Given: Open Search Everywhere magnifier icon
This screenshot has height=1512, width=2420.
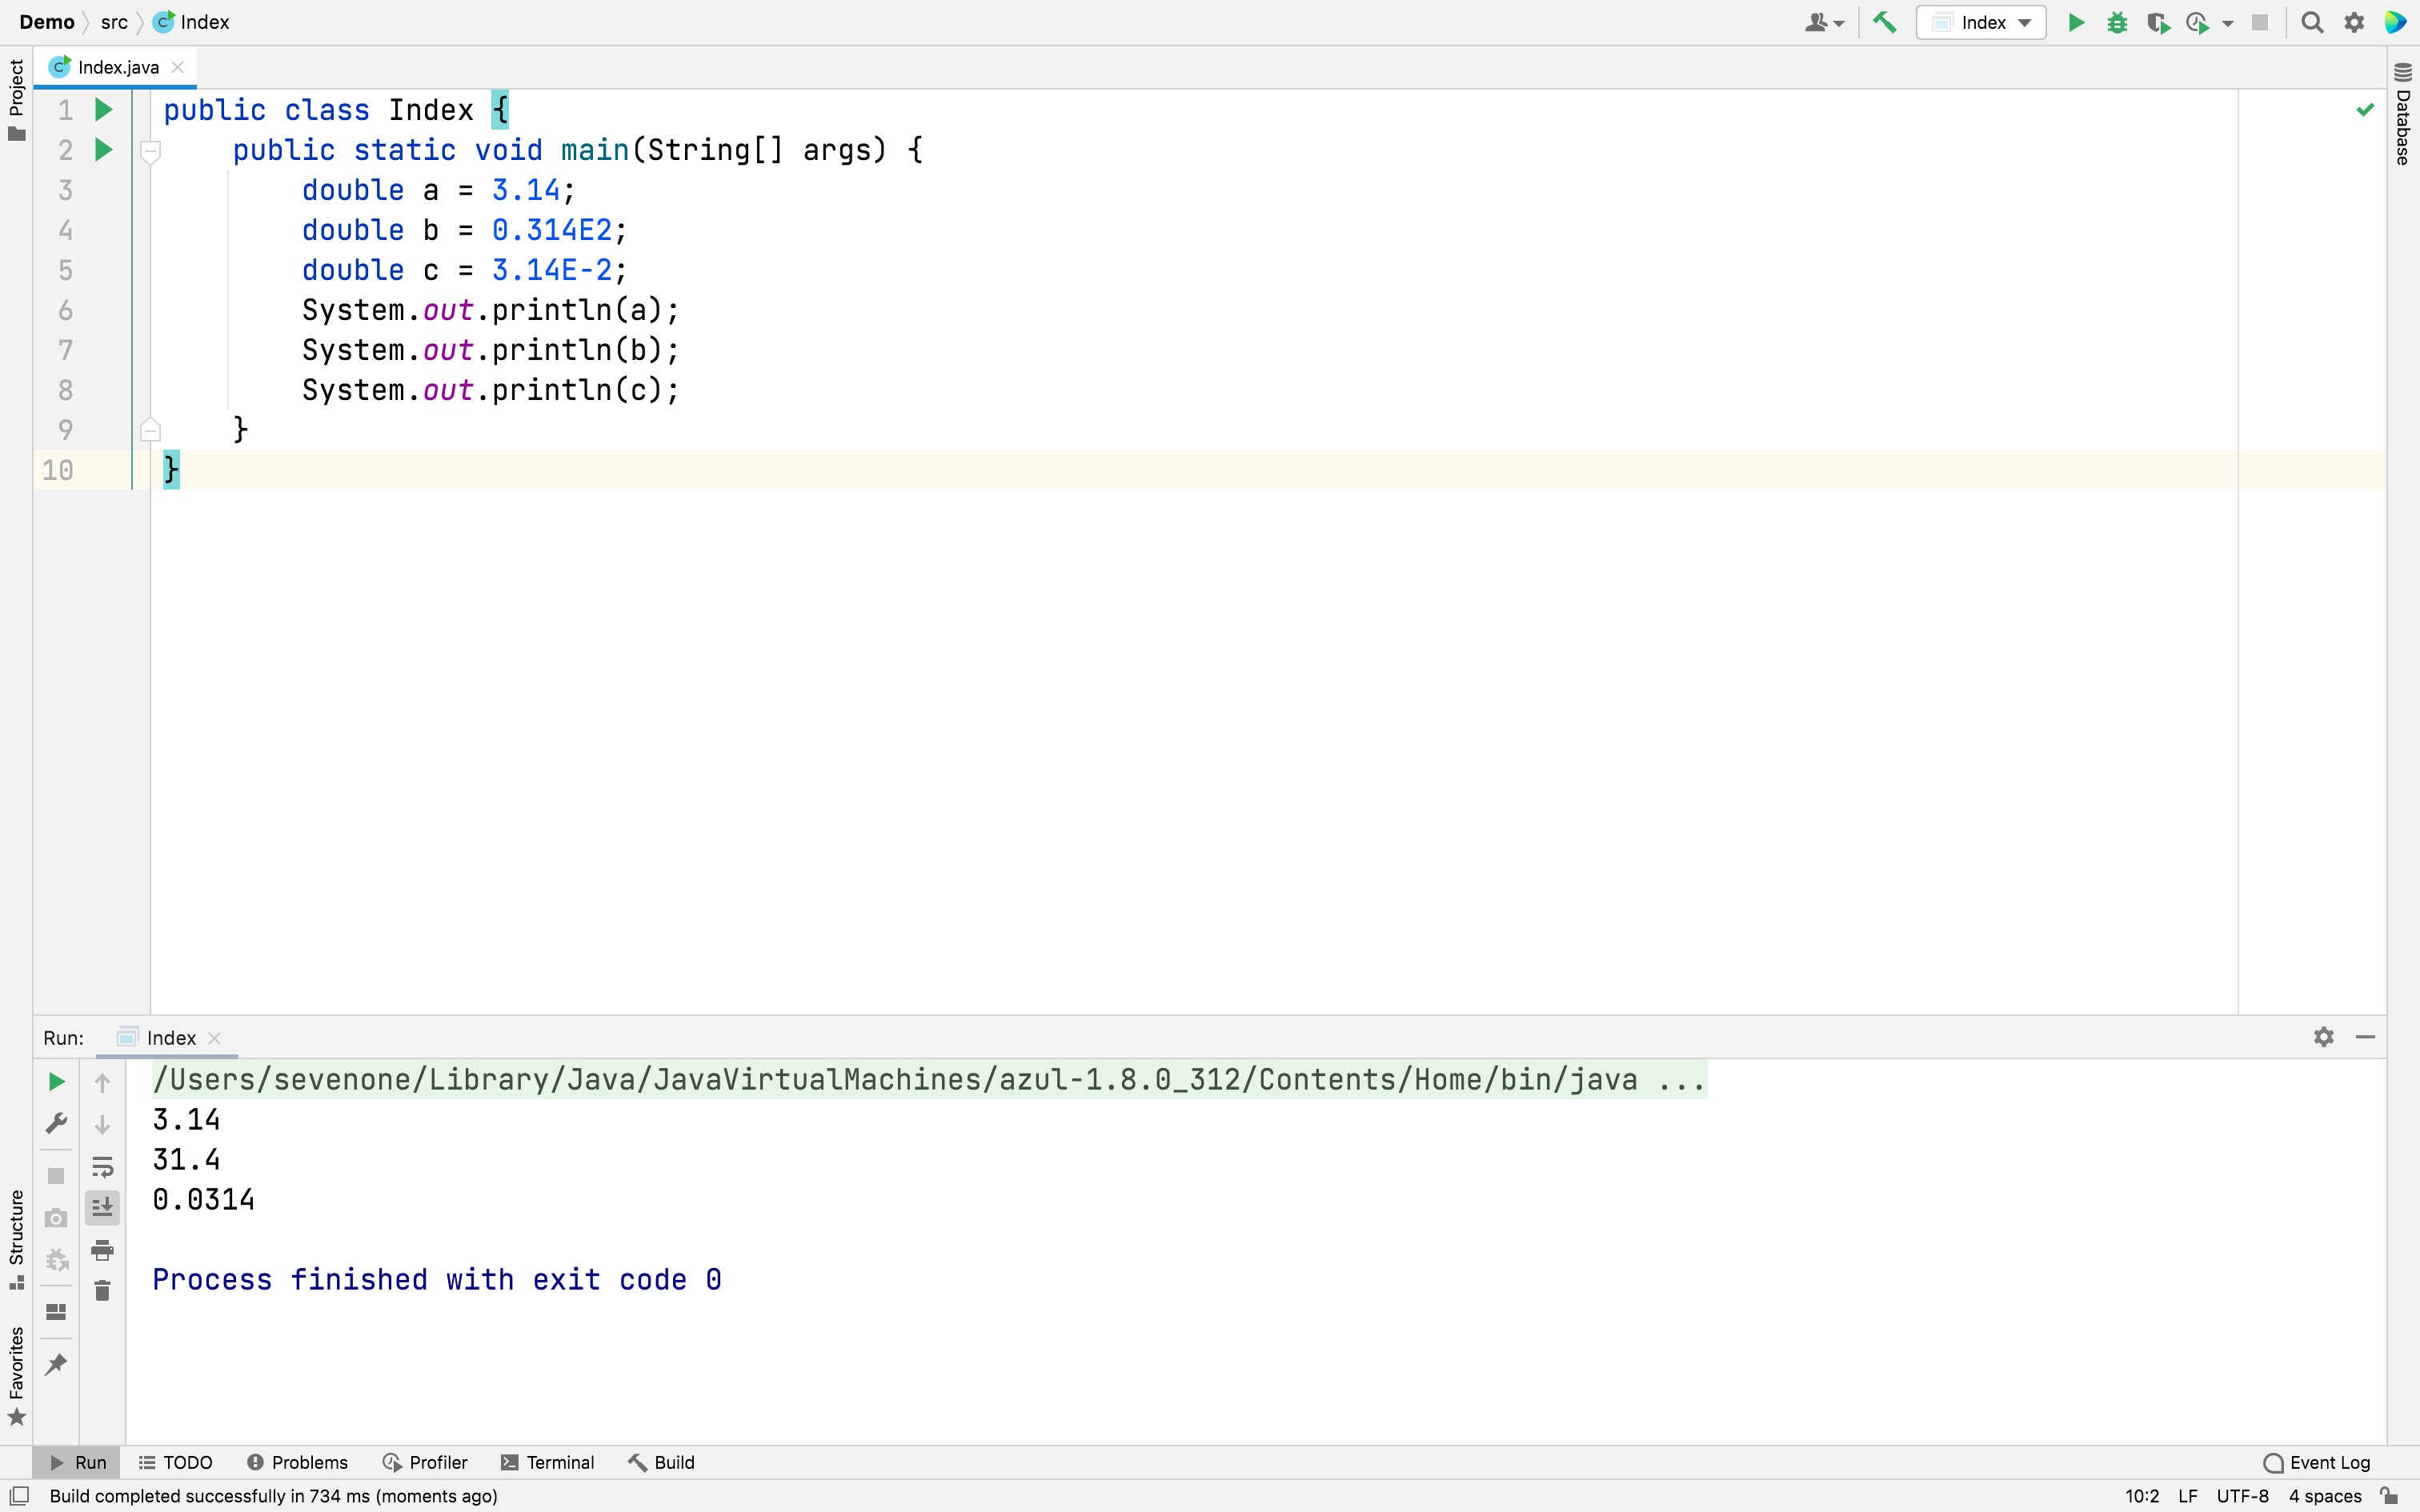Looking at the screenshot, I should pos(2311,22).
